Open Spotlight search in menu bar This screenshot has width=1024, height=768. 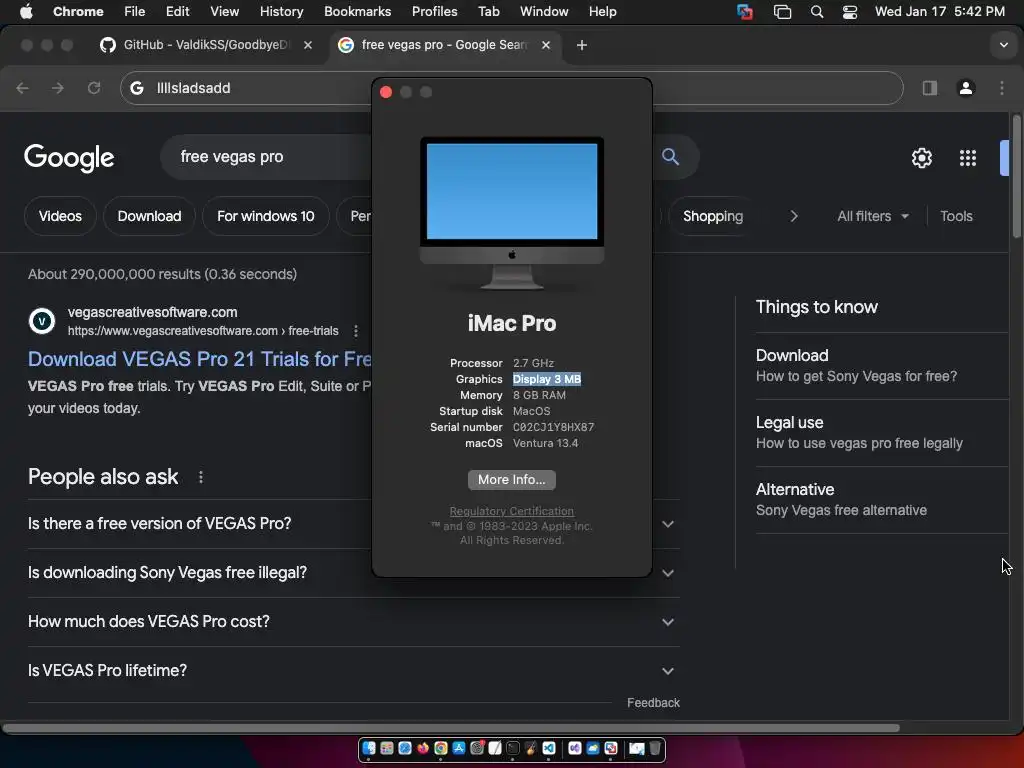point(816,12)
